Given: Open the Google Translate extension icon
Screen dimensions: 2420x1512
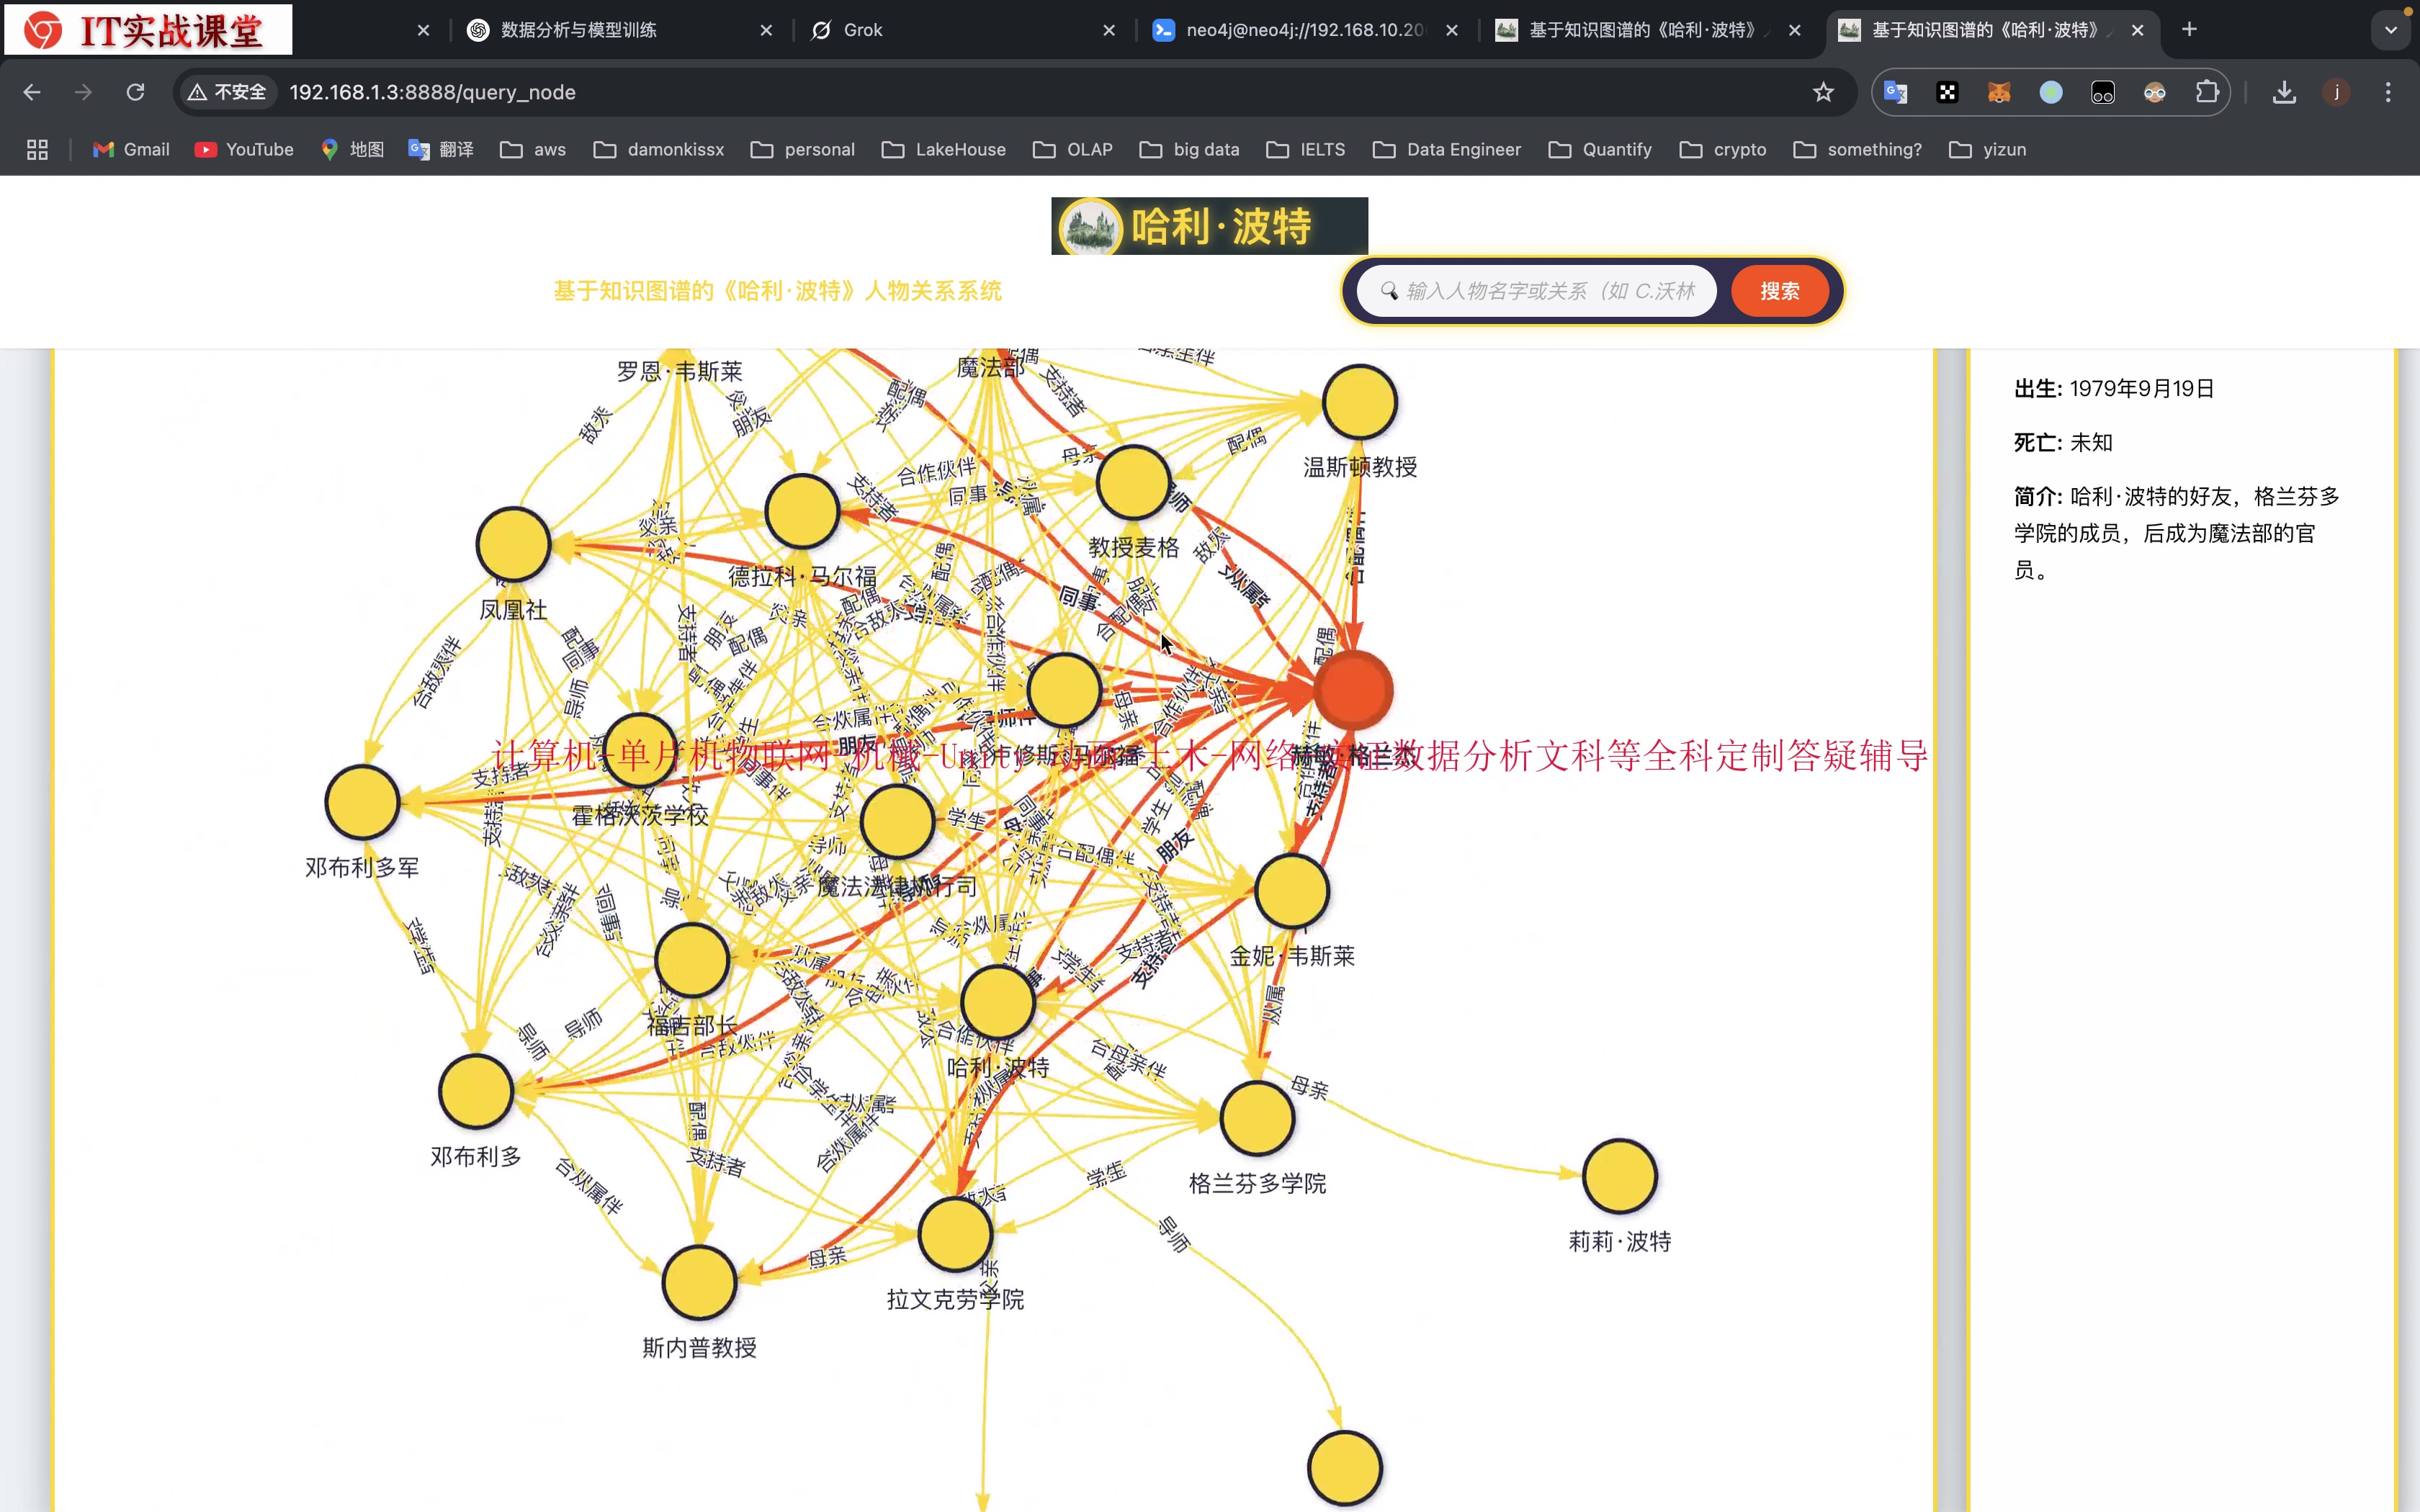Looking at the screenshot, I should click(1895, 92).
